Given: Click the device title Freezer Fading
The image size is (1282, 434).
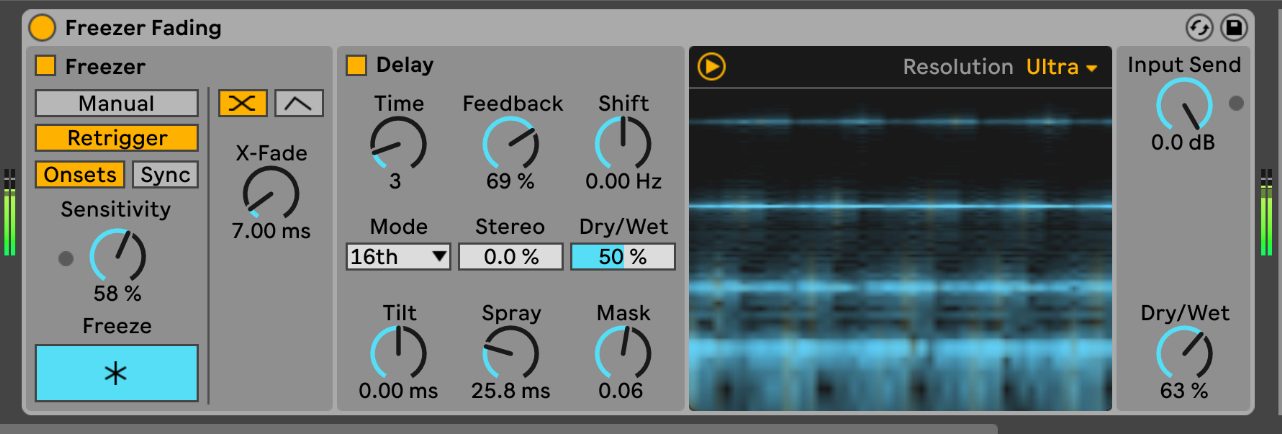Looking at the screenshot, I should click(143, 27).
